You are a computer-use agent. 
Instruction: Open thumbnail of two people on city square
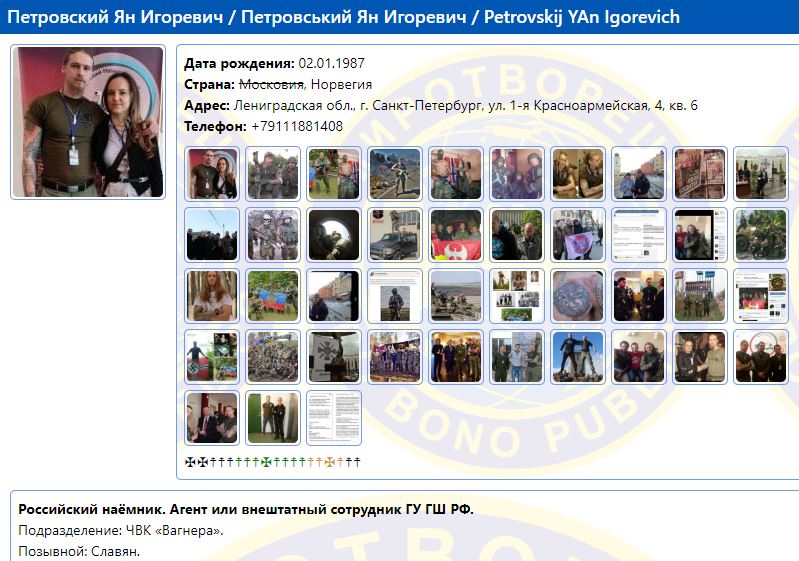click(639, 174)
